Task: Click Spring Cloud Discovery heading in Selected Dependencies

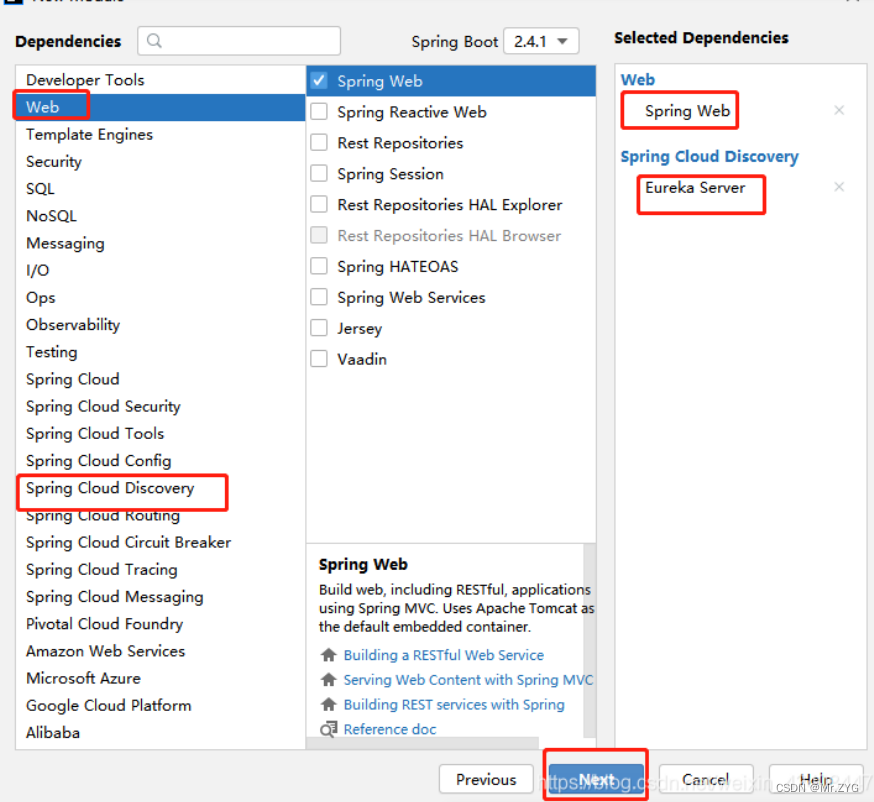Action: (x=710, y=157)
